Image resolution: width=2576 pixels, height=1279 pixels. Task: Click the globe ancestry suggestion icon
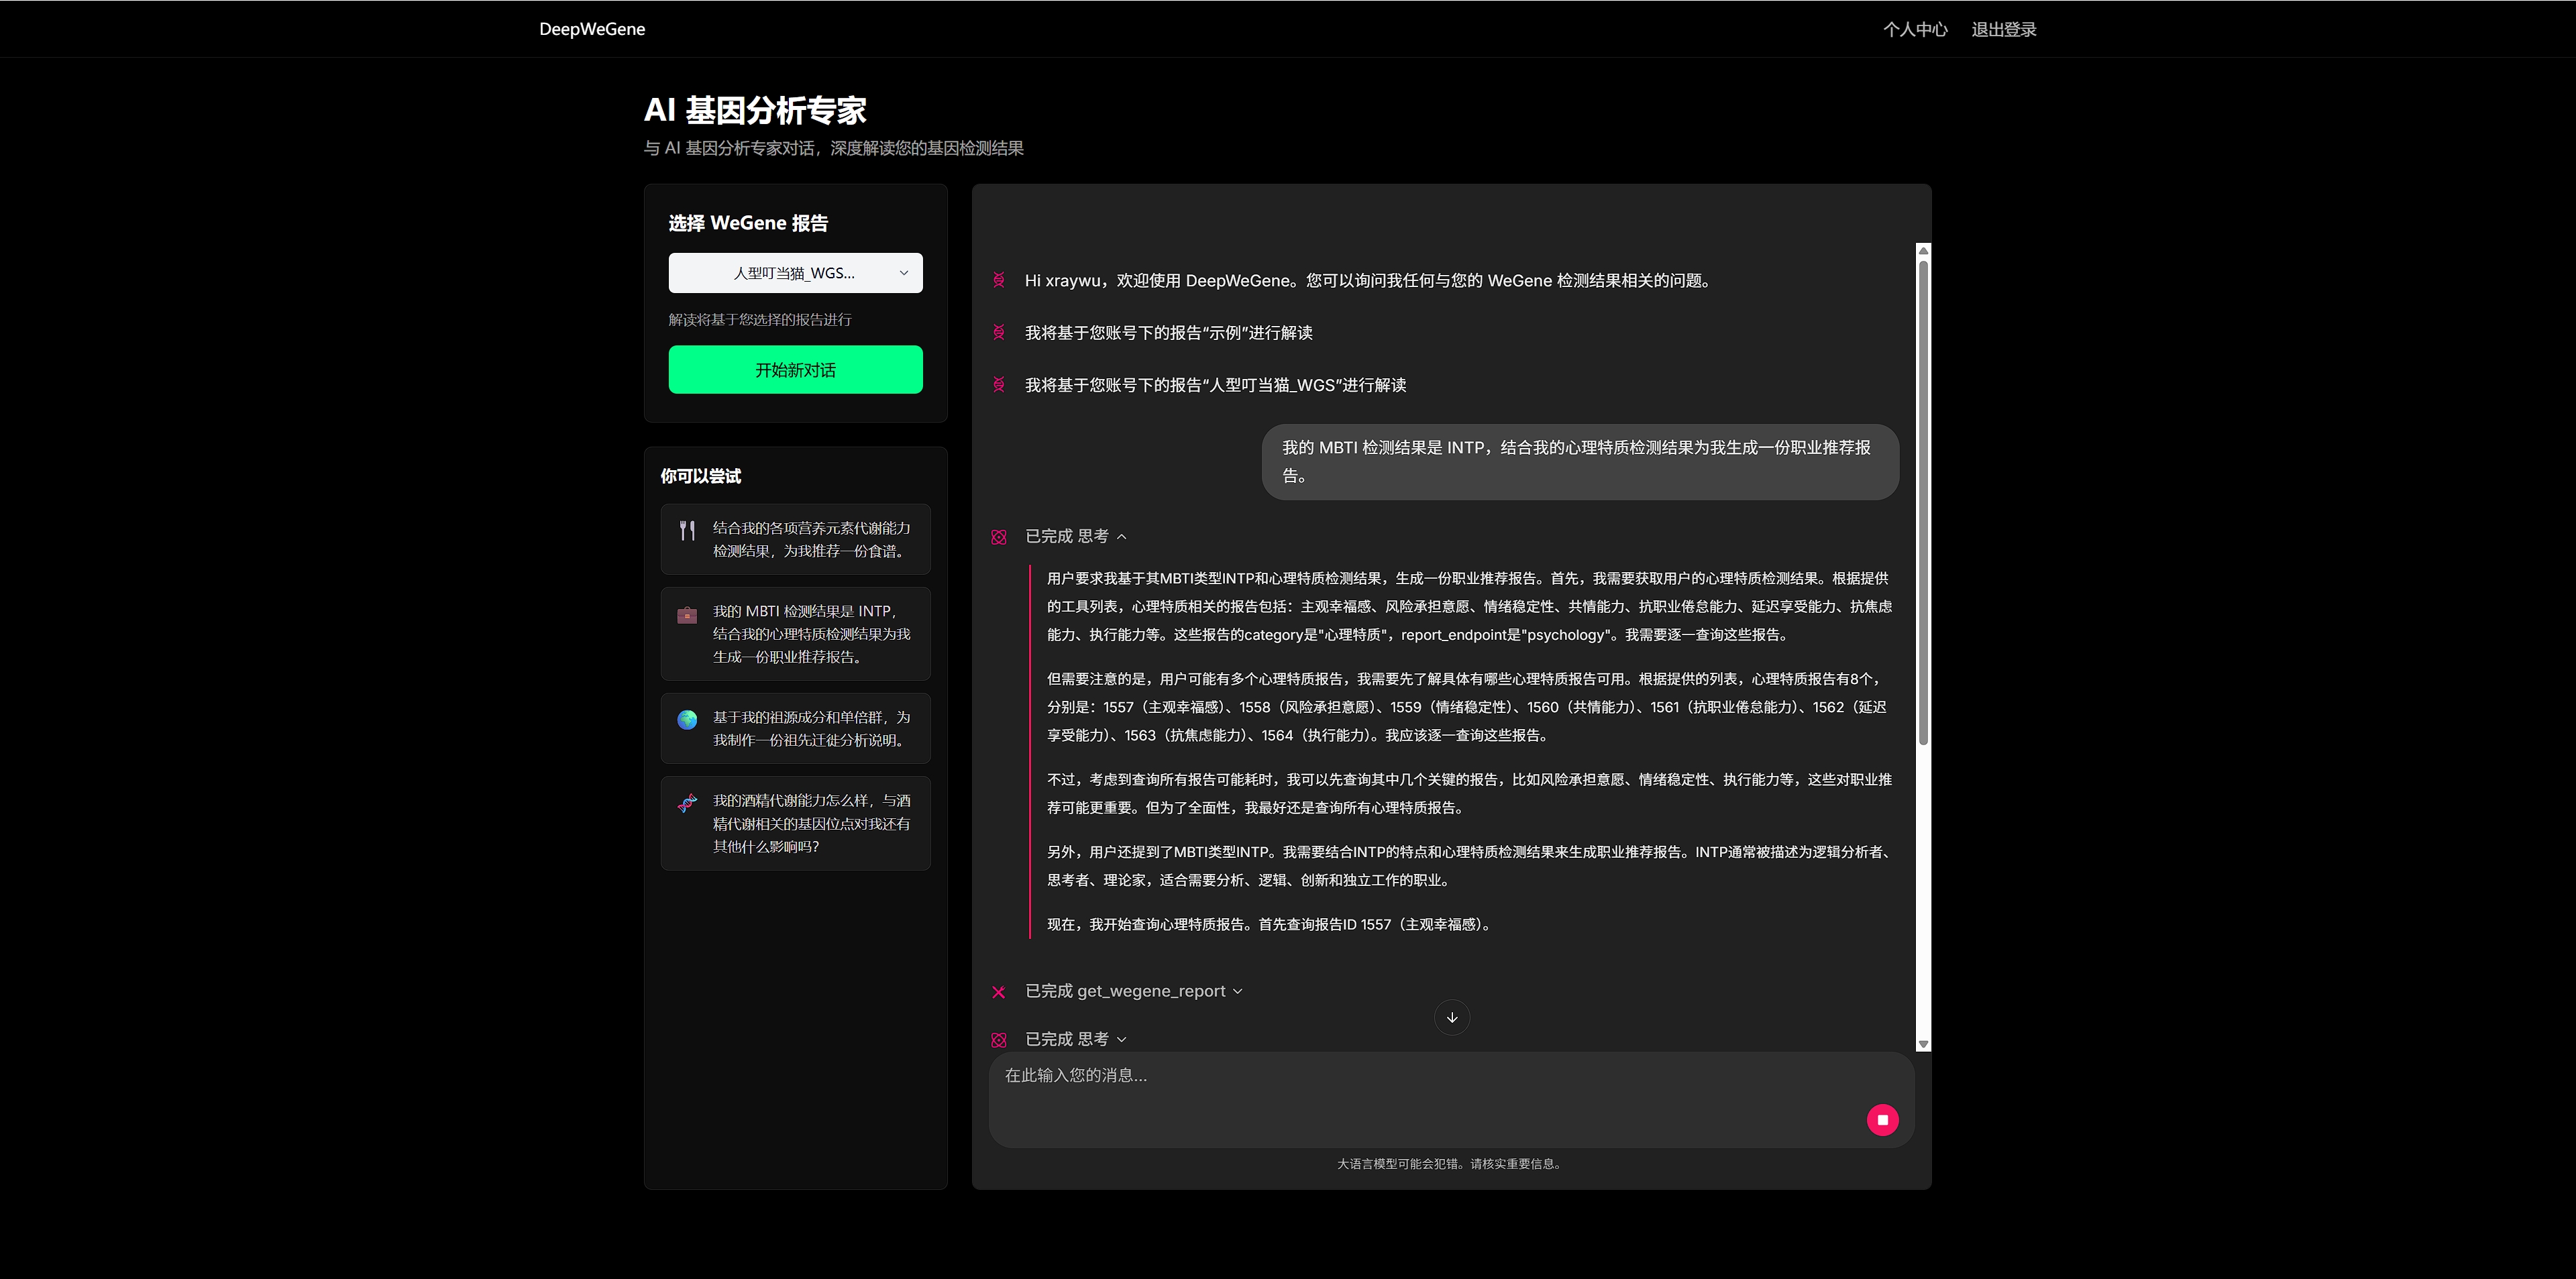[x=687, y=719]
